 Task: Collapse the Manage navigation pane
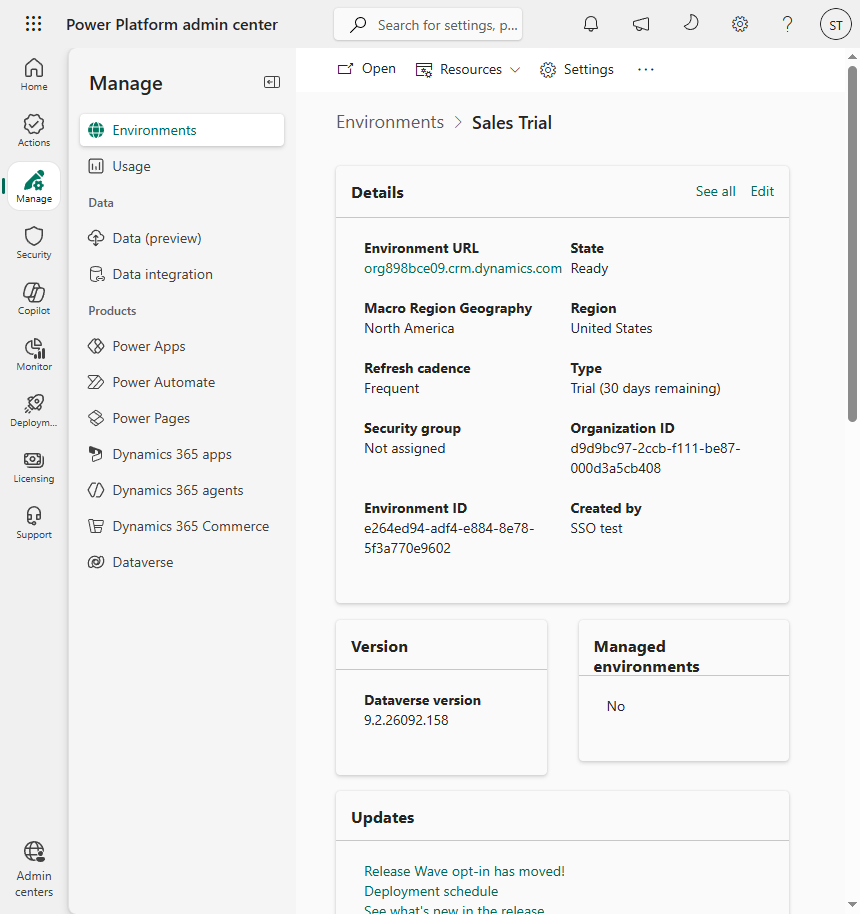tap(272, 82)
